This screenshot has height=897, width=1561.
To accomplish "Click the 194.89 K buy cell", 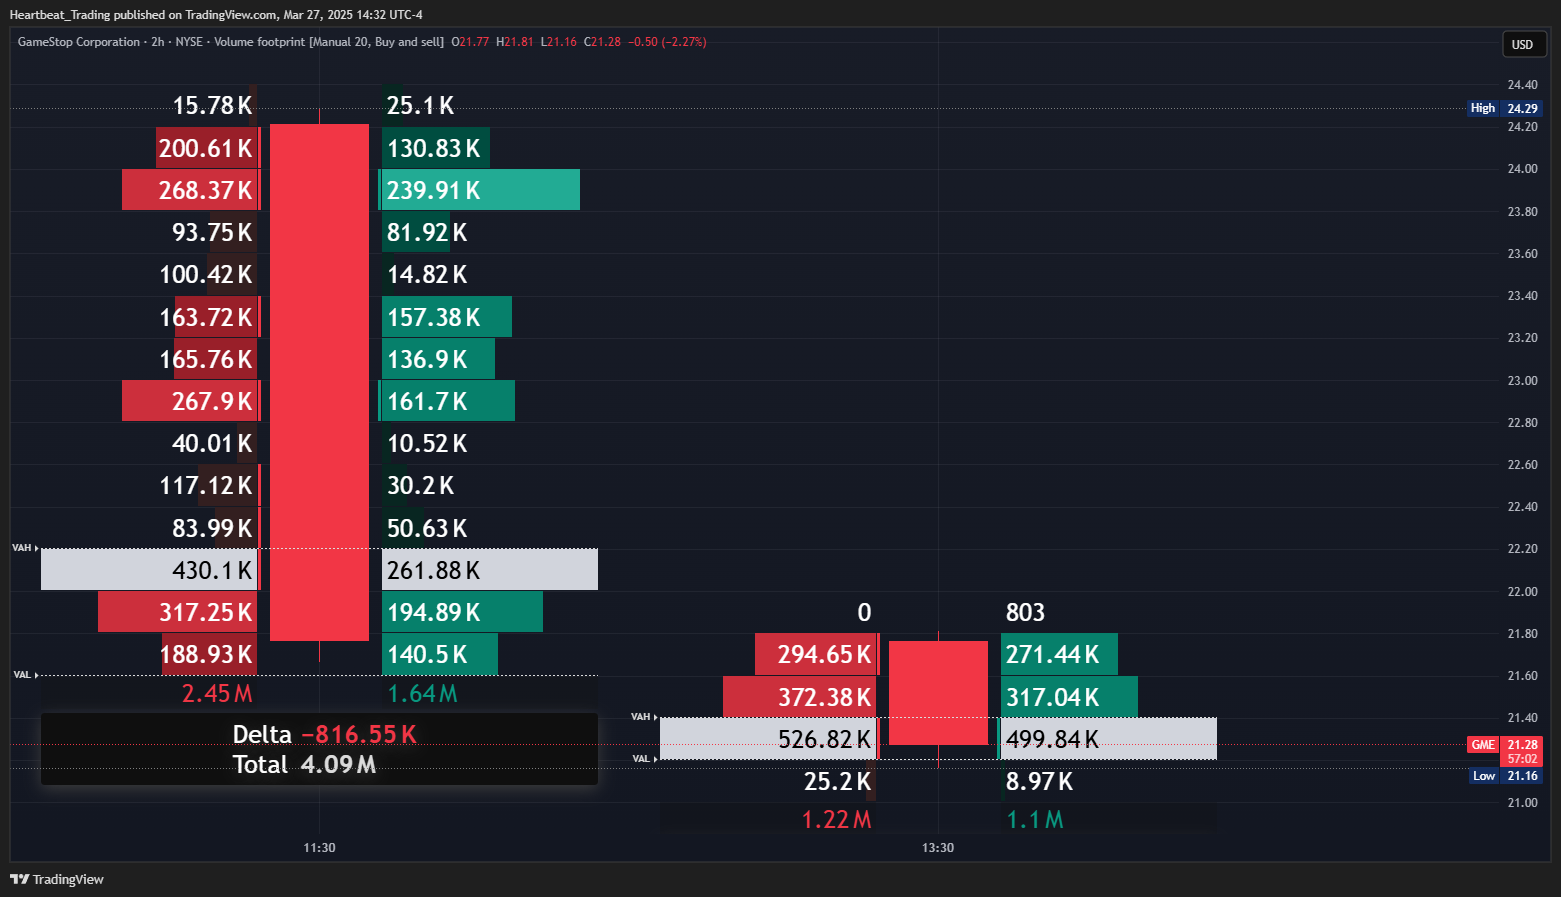I will tap(462, 612).
